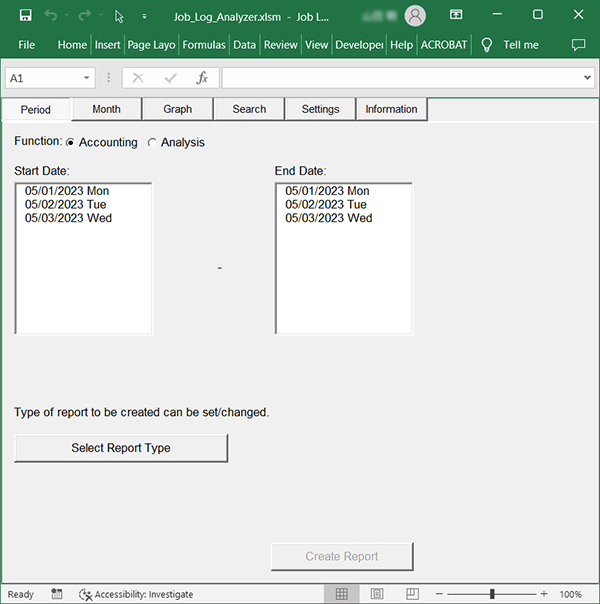The width and height of the screenshot is (600, 604).
Task: Open the Redo history dropdown arrow
Action: 101,15
